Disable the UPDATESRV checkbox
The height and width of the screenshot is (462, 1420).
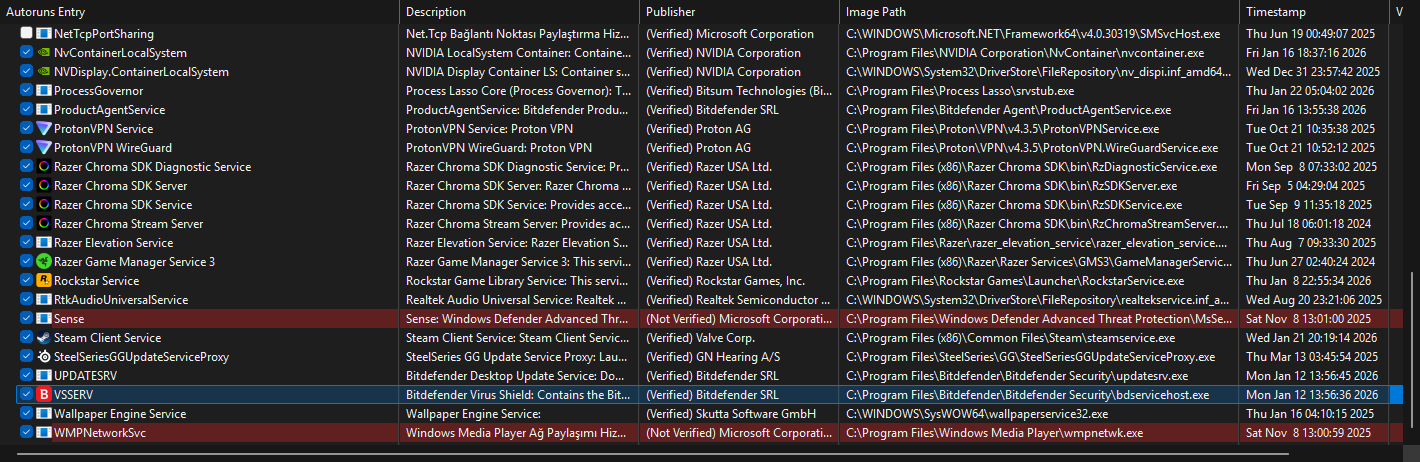(x=26, y=376)
